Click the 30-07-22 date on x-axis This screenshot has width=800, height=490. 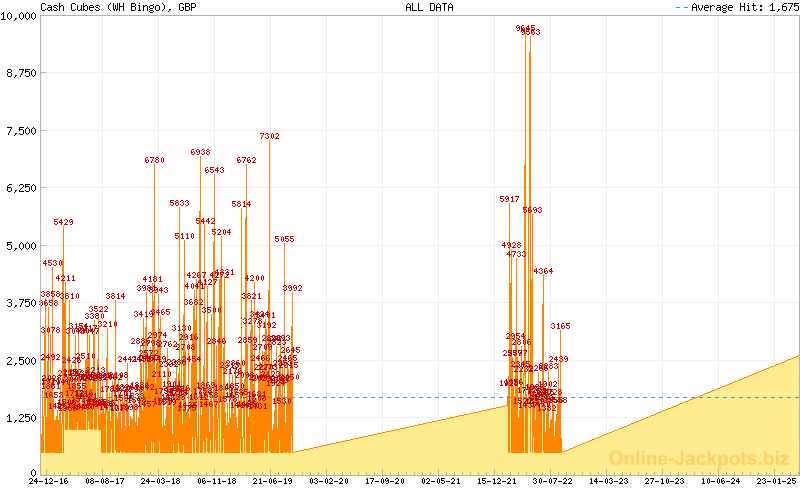[553, 481]
